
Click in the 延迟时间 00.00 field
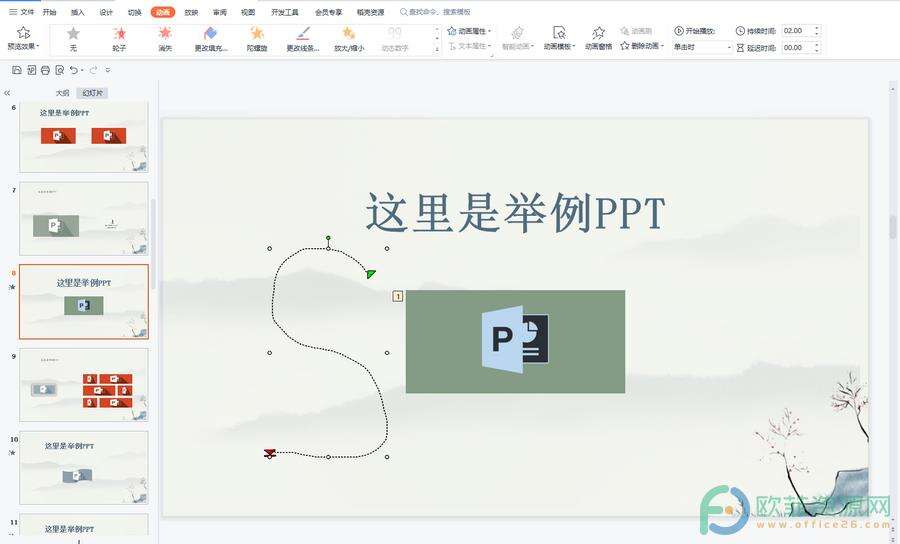coord(797,48)
